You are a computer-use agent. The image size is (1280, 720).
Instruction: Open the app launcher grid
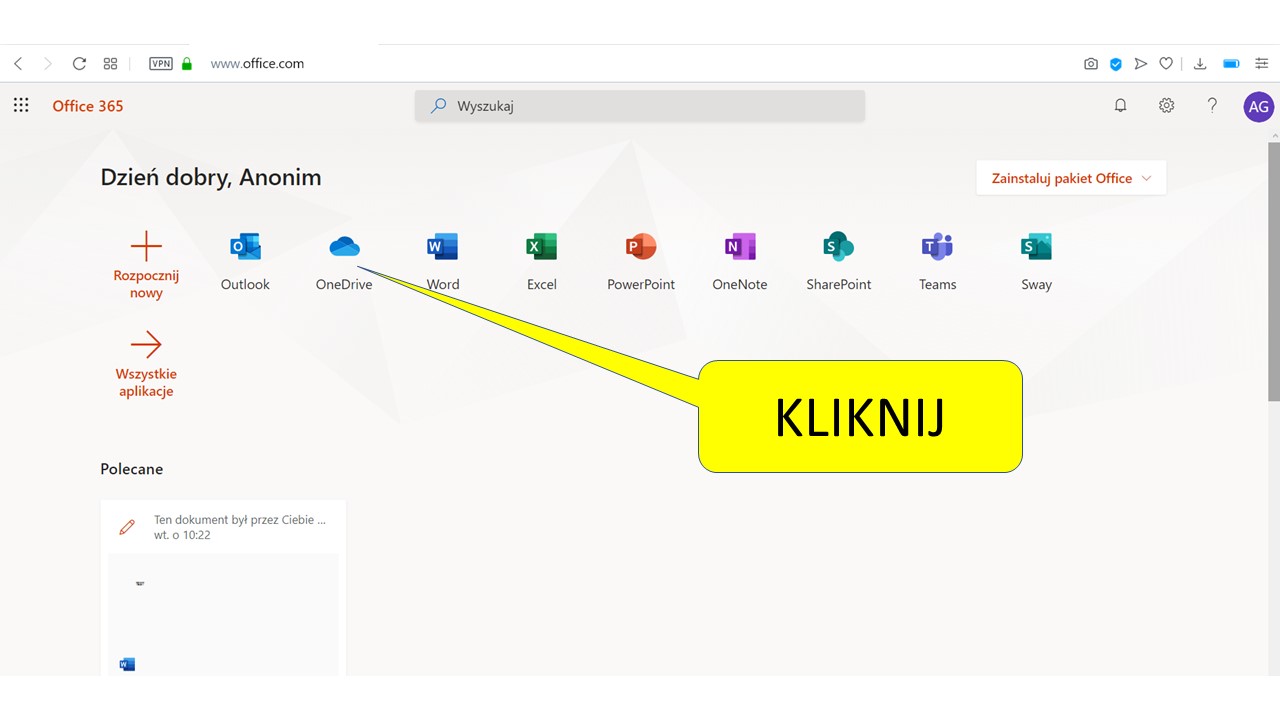21,106
